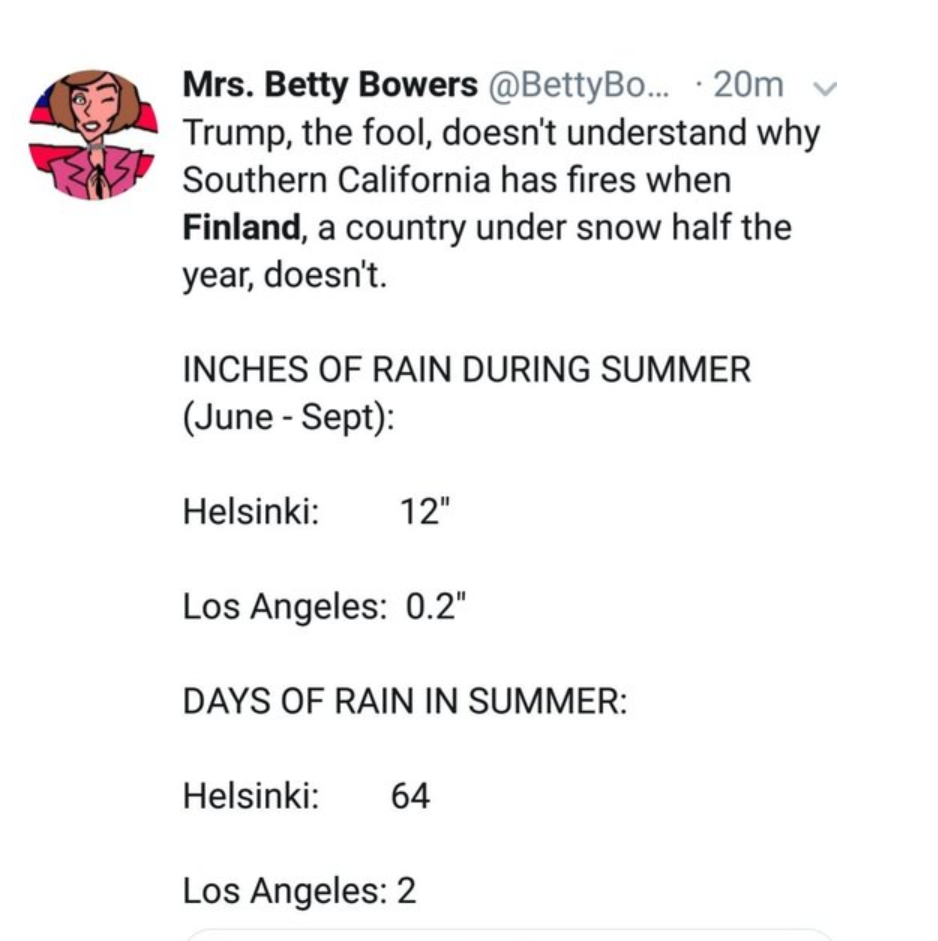Select the value 64 for Helsinki
938x941 pixels.
[410, 796]
